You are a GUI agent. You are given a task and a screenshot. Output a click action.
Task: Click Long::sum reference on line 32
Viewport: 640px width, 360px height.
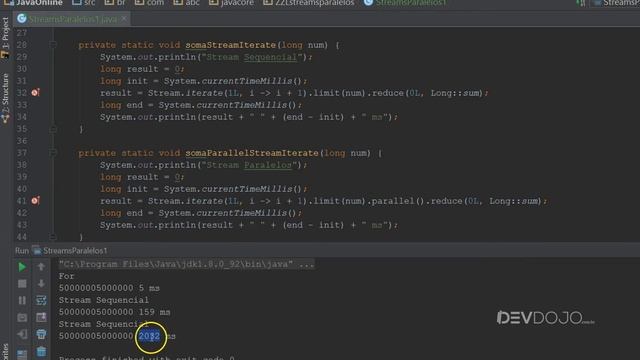(455, 93)
